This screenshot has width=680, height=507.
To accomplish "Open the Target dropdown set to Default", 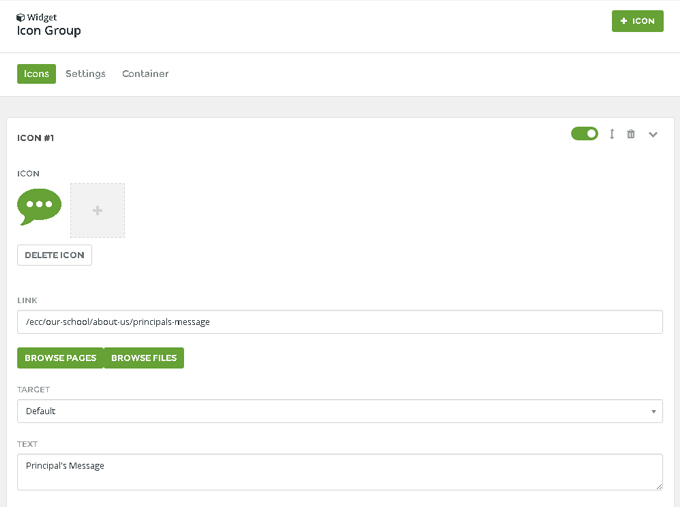I will (339, 411).
